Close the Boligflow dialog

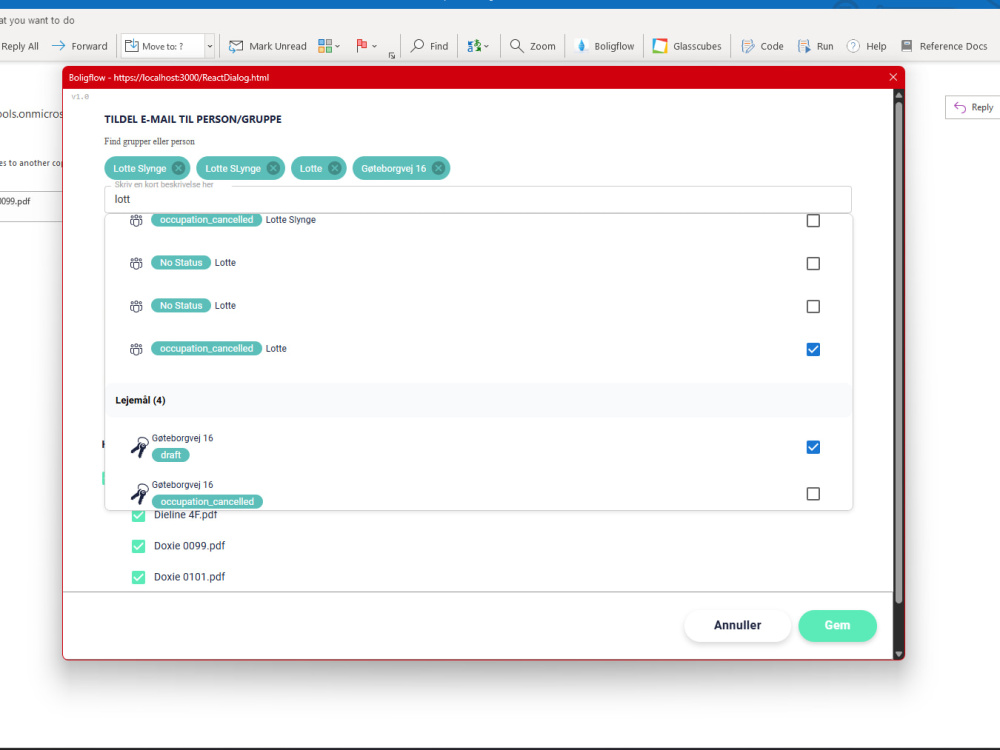[893, 77]
